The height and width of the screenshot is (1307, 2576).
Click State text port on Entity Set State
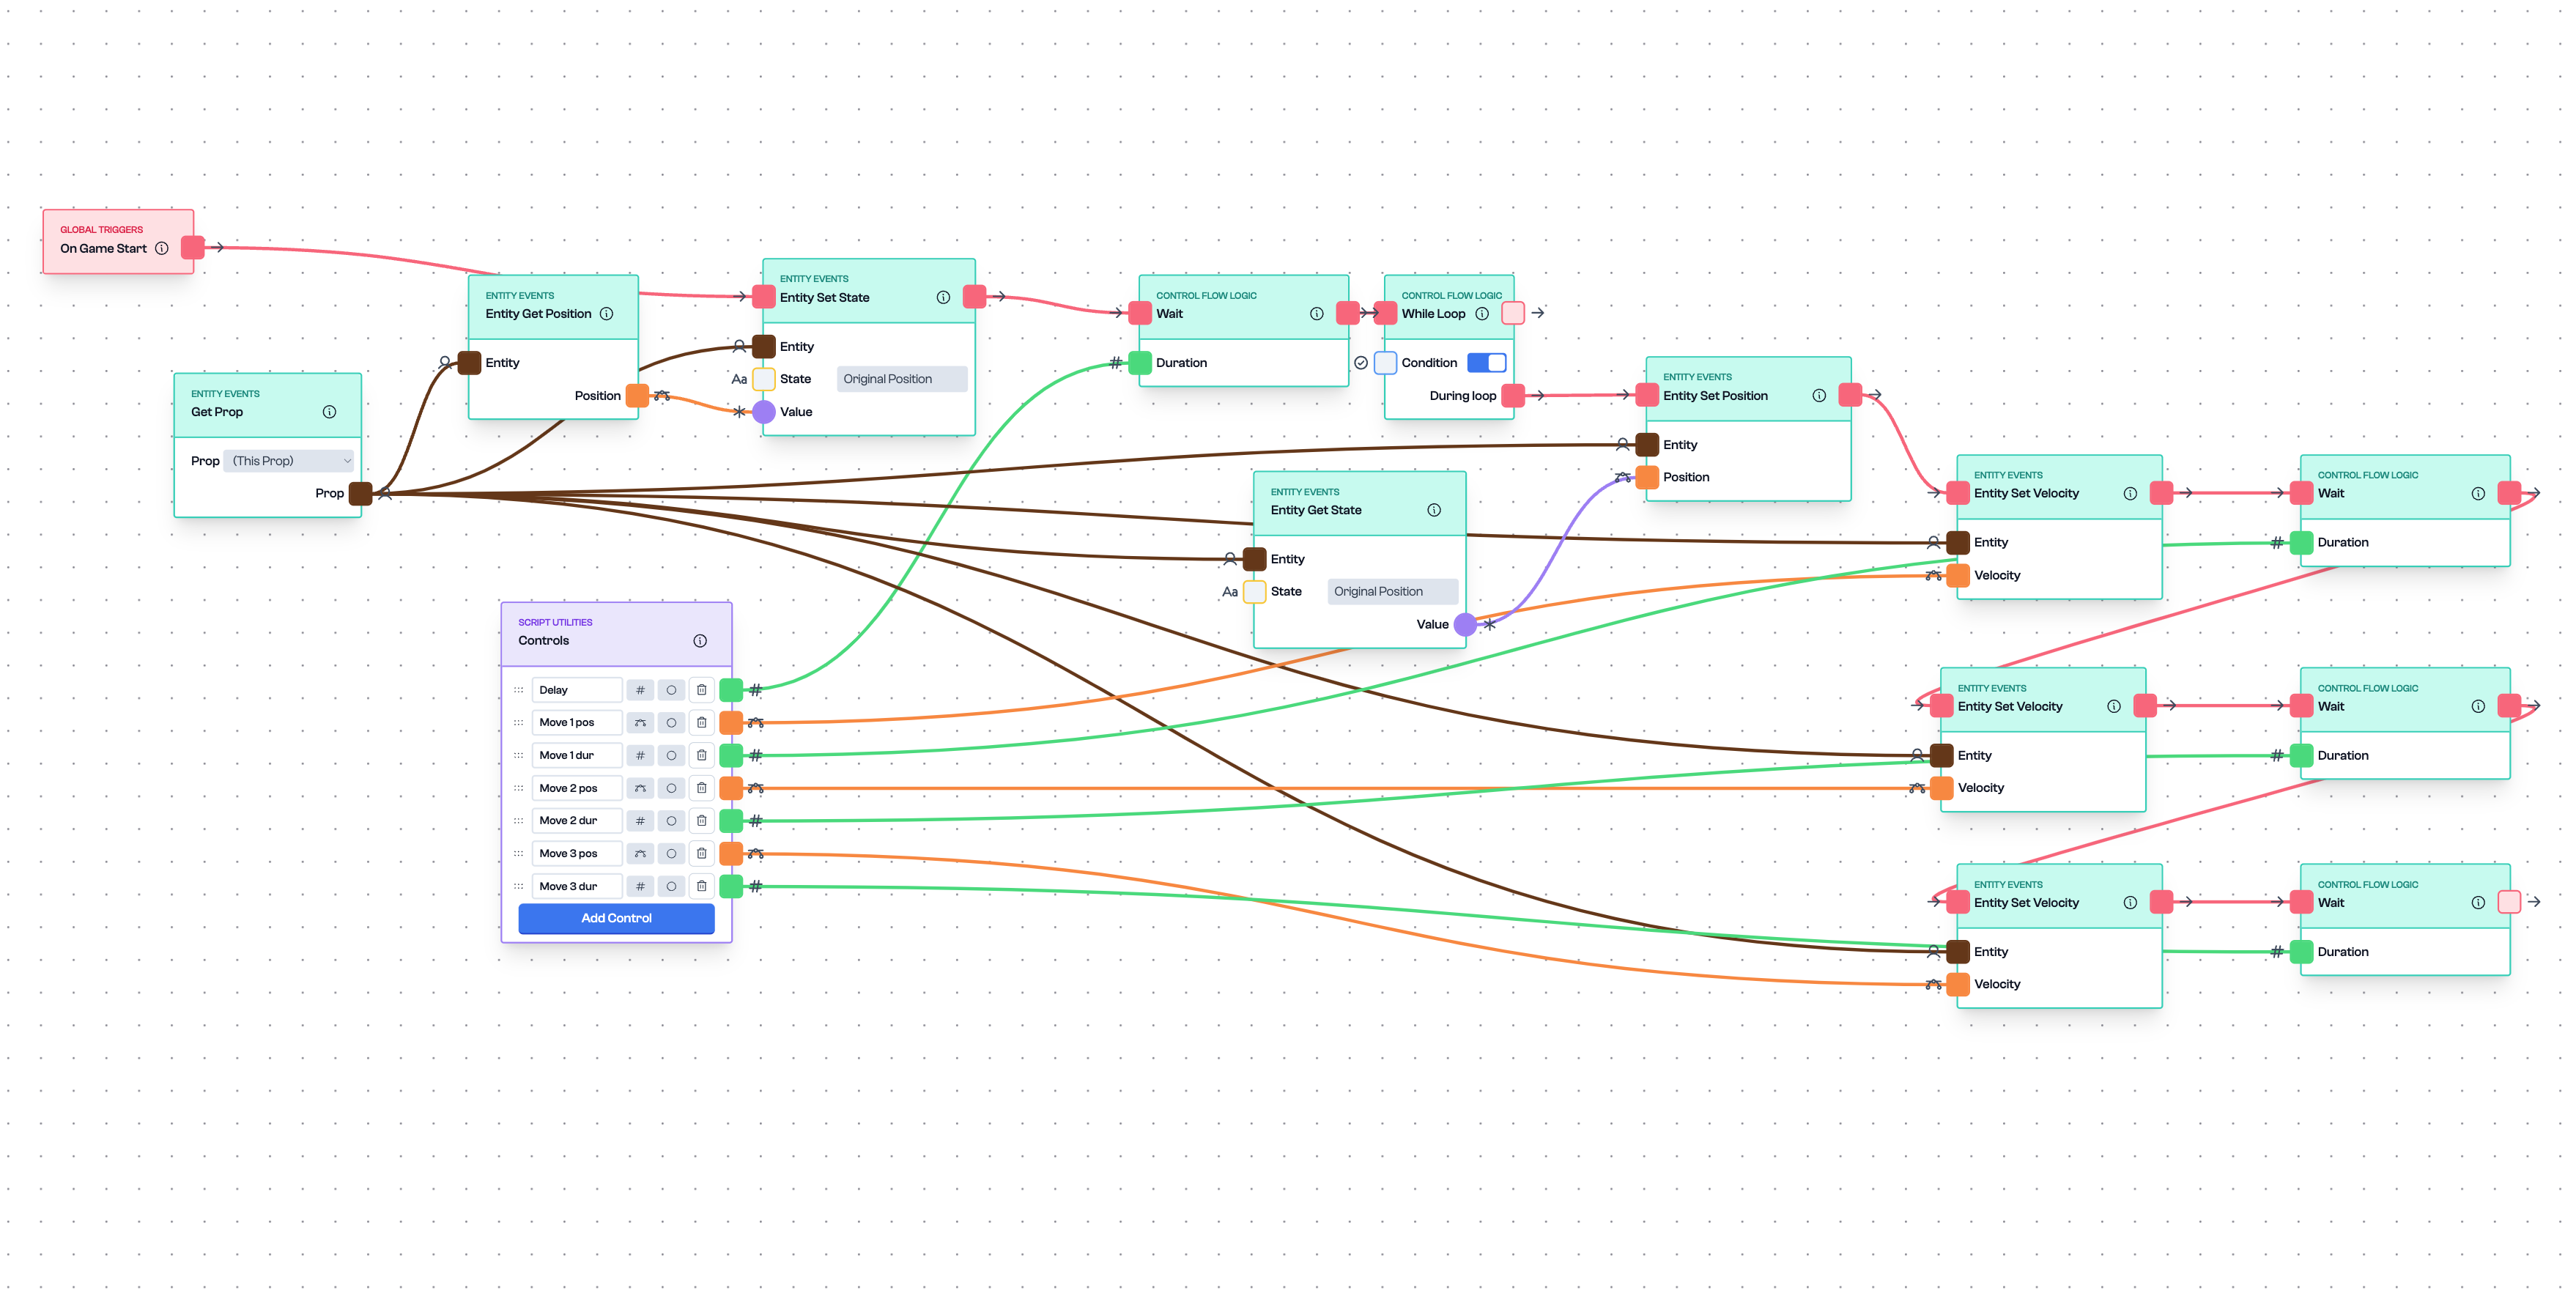(x=764, y=379)
